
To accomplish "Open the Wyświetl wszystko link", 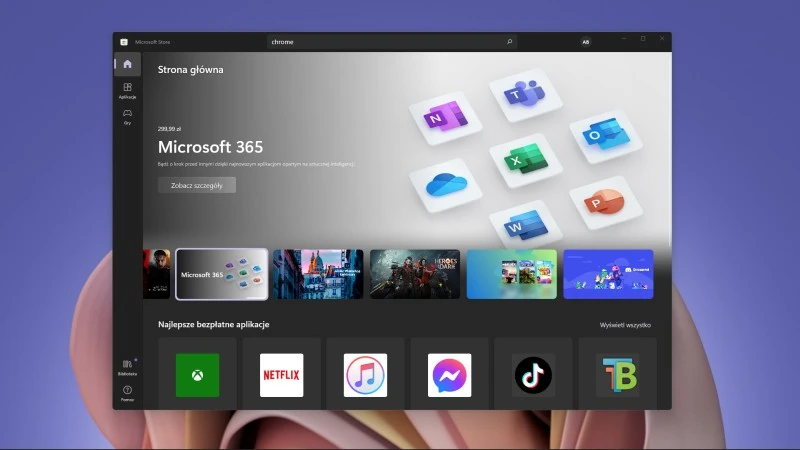I will point(625,325).
